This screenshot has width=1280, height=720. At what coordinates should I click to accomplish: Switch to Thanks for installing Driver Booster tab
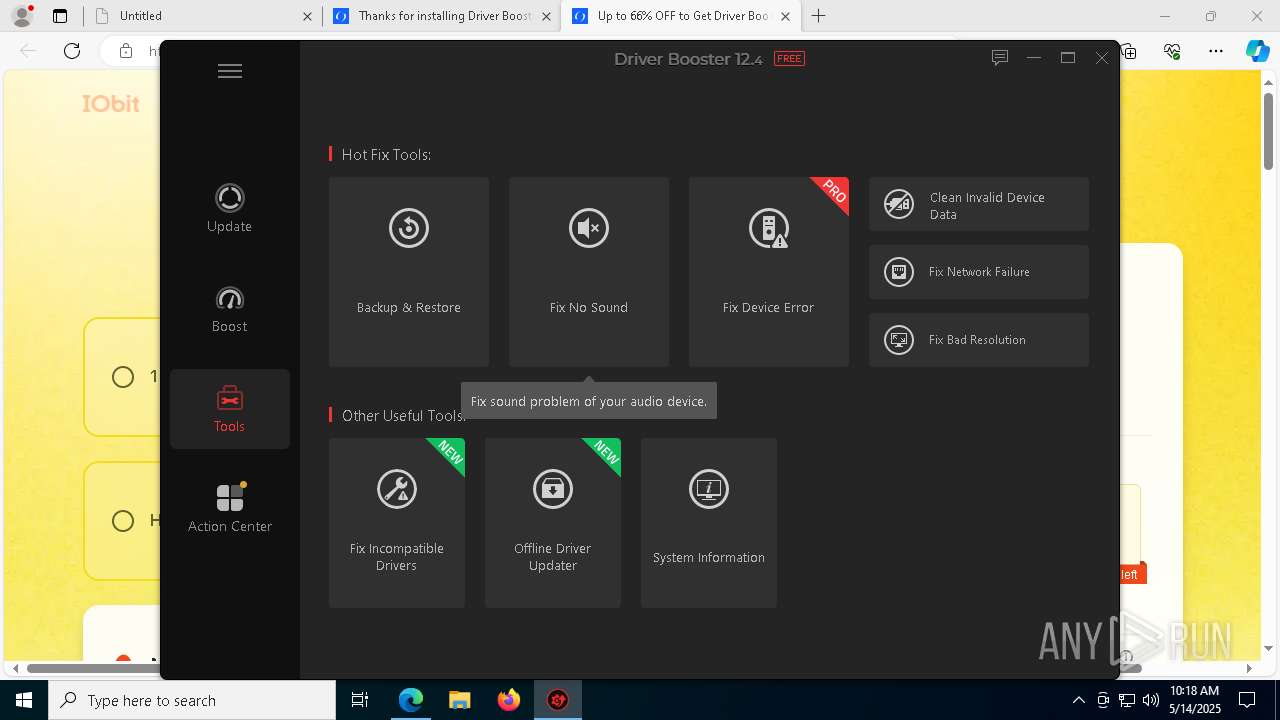pos(442,16)
